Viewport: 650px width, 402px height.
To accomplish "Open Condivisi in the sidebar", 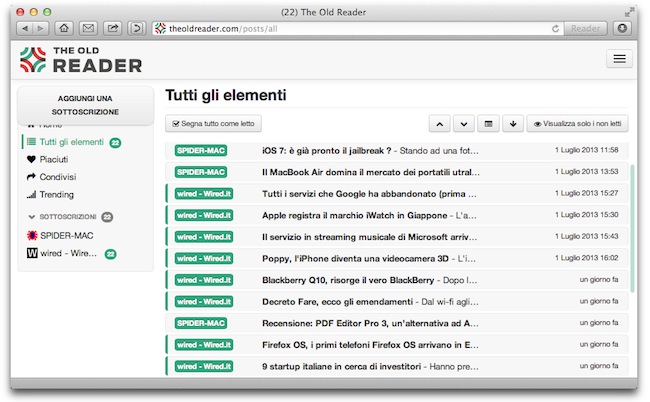I will point(58,177).
